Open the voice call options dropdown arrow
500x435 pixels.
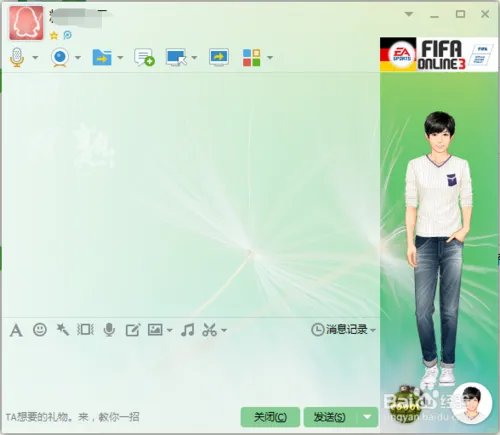point(35,57)
